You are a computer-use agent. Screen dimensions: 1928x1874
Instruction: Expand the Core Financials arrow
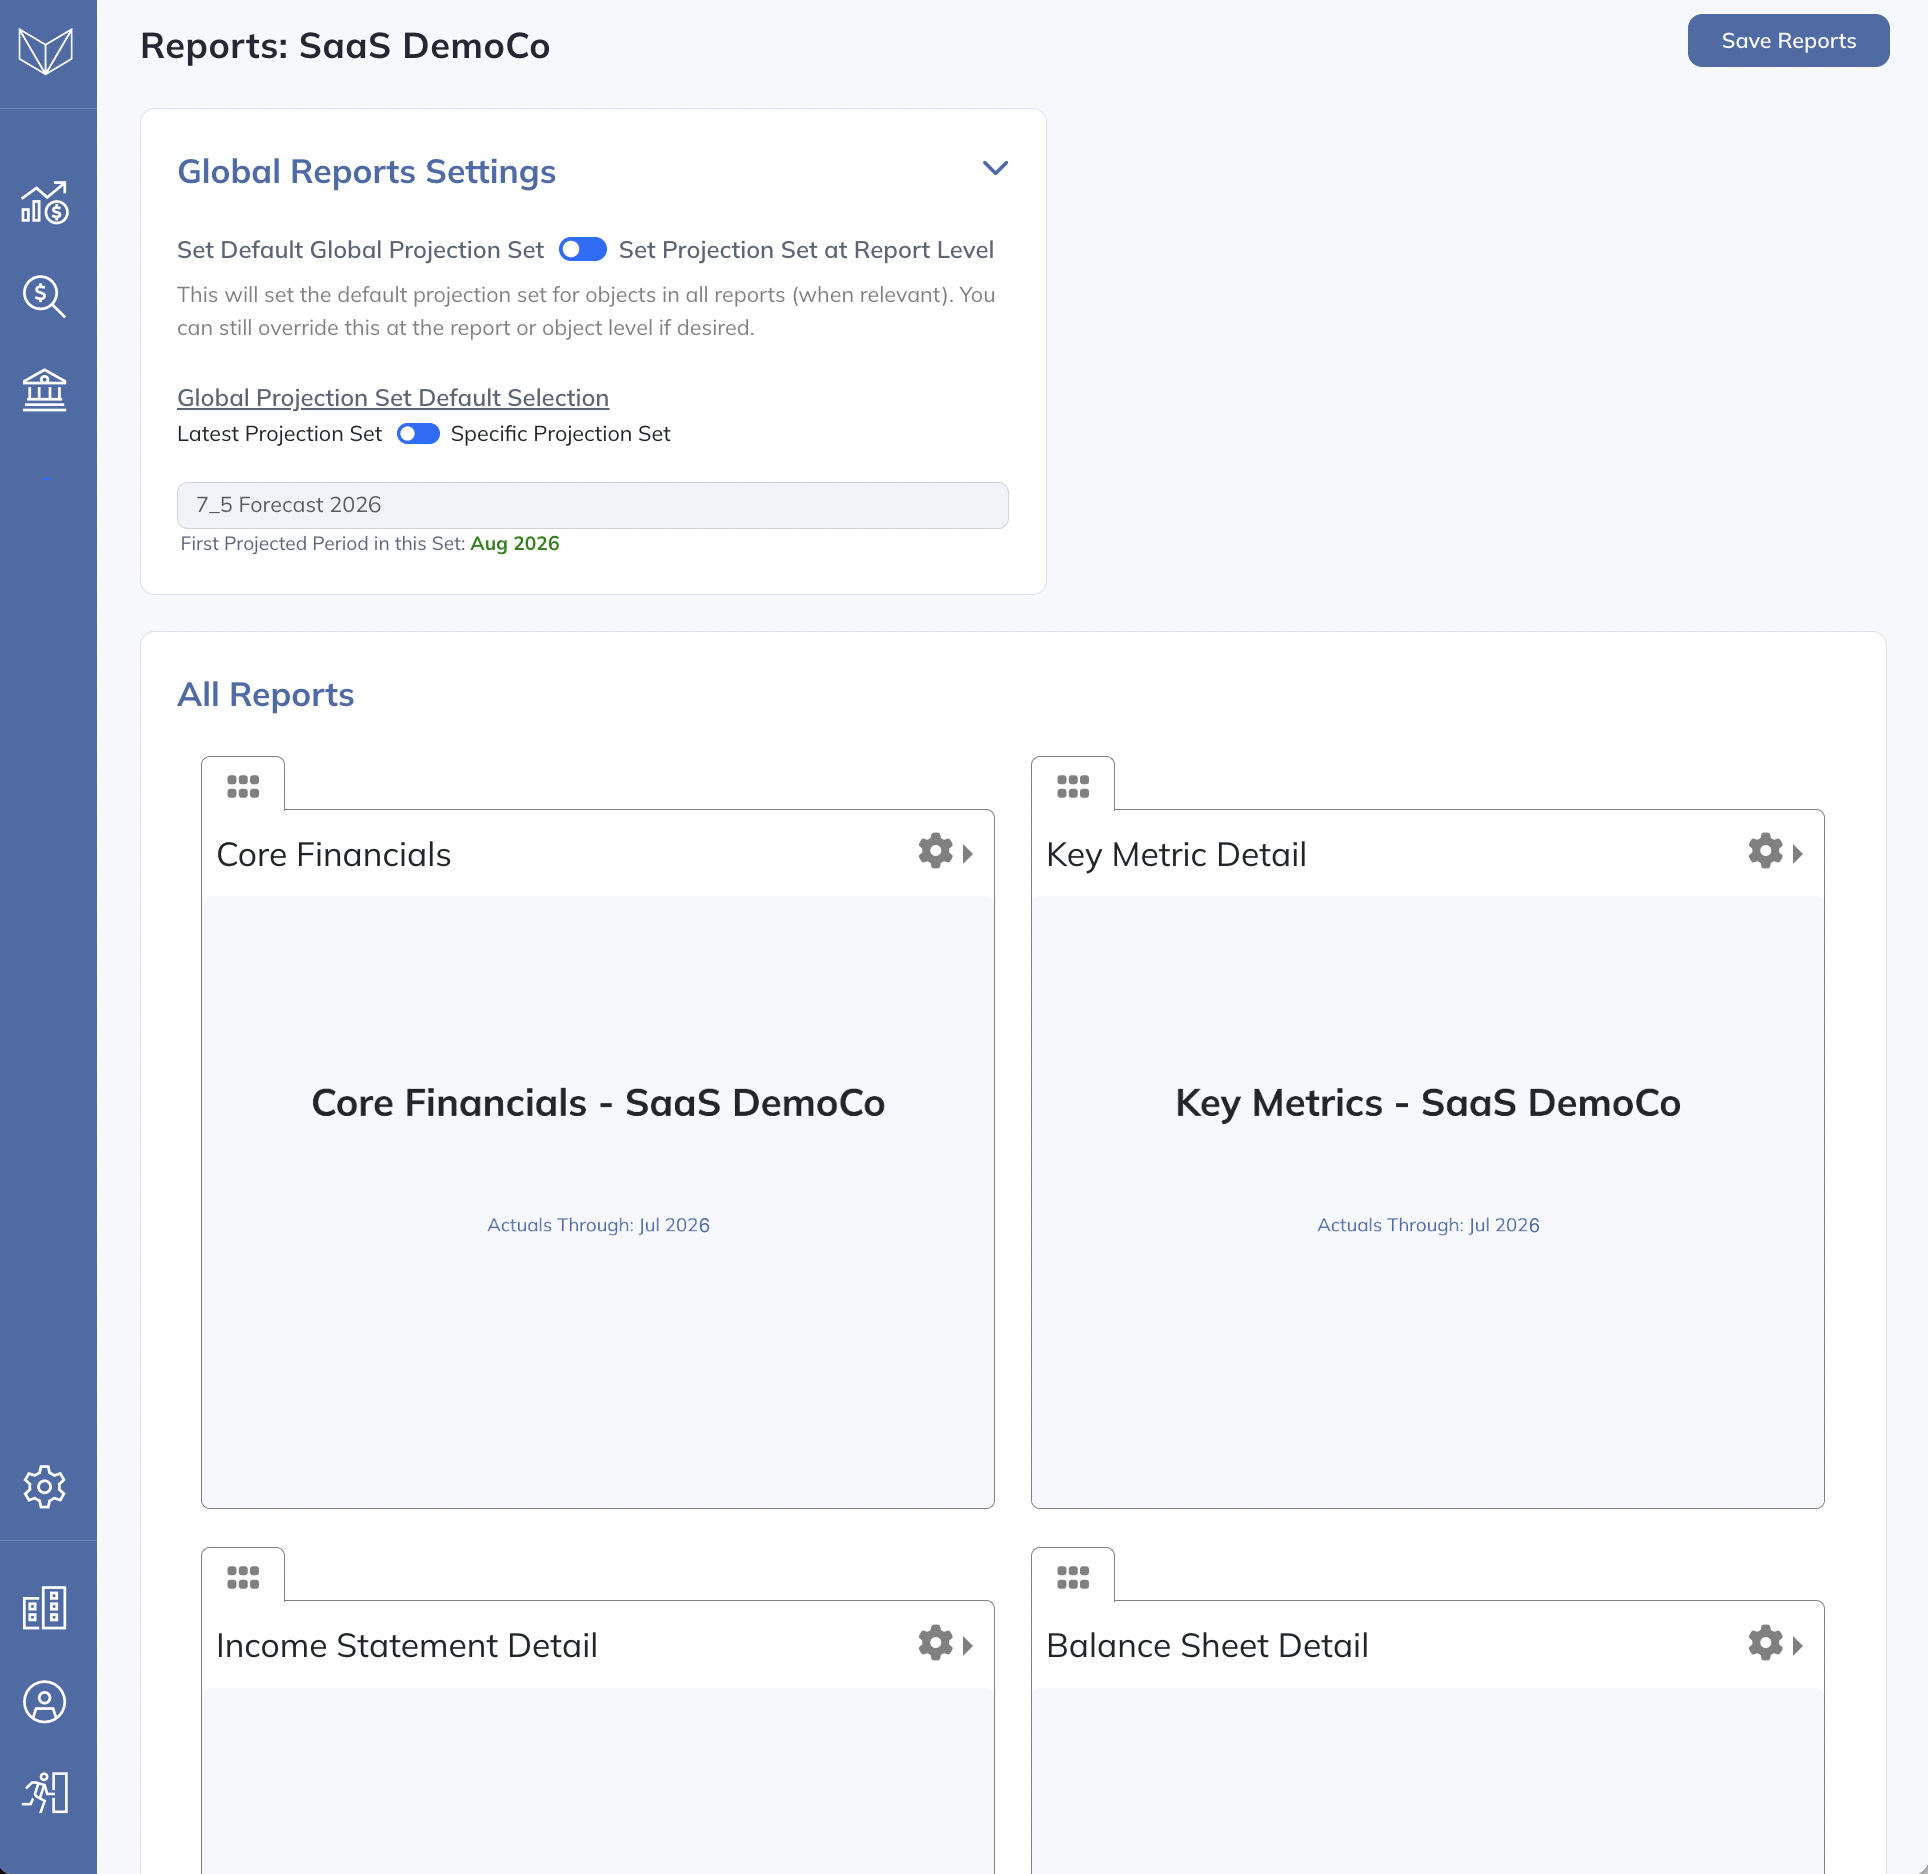click(x=968, y=854)
